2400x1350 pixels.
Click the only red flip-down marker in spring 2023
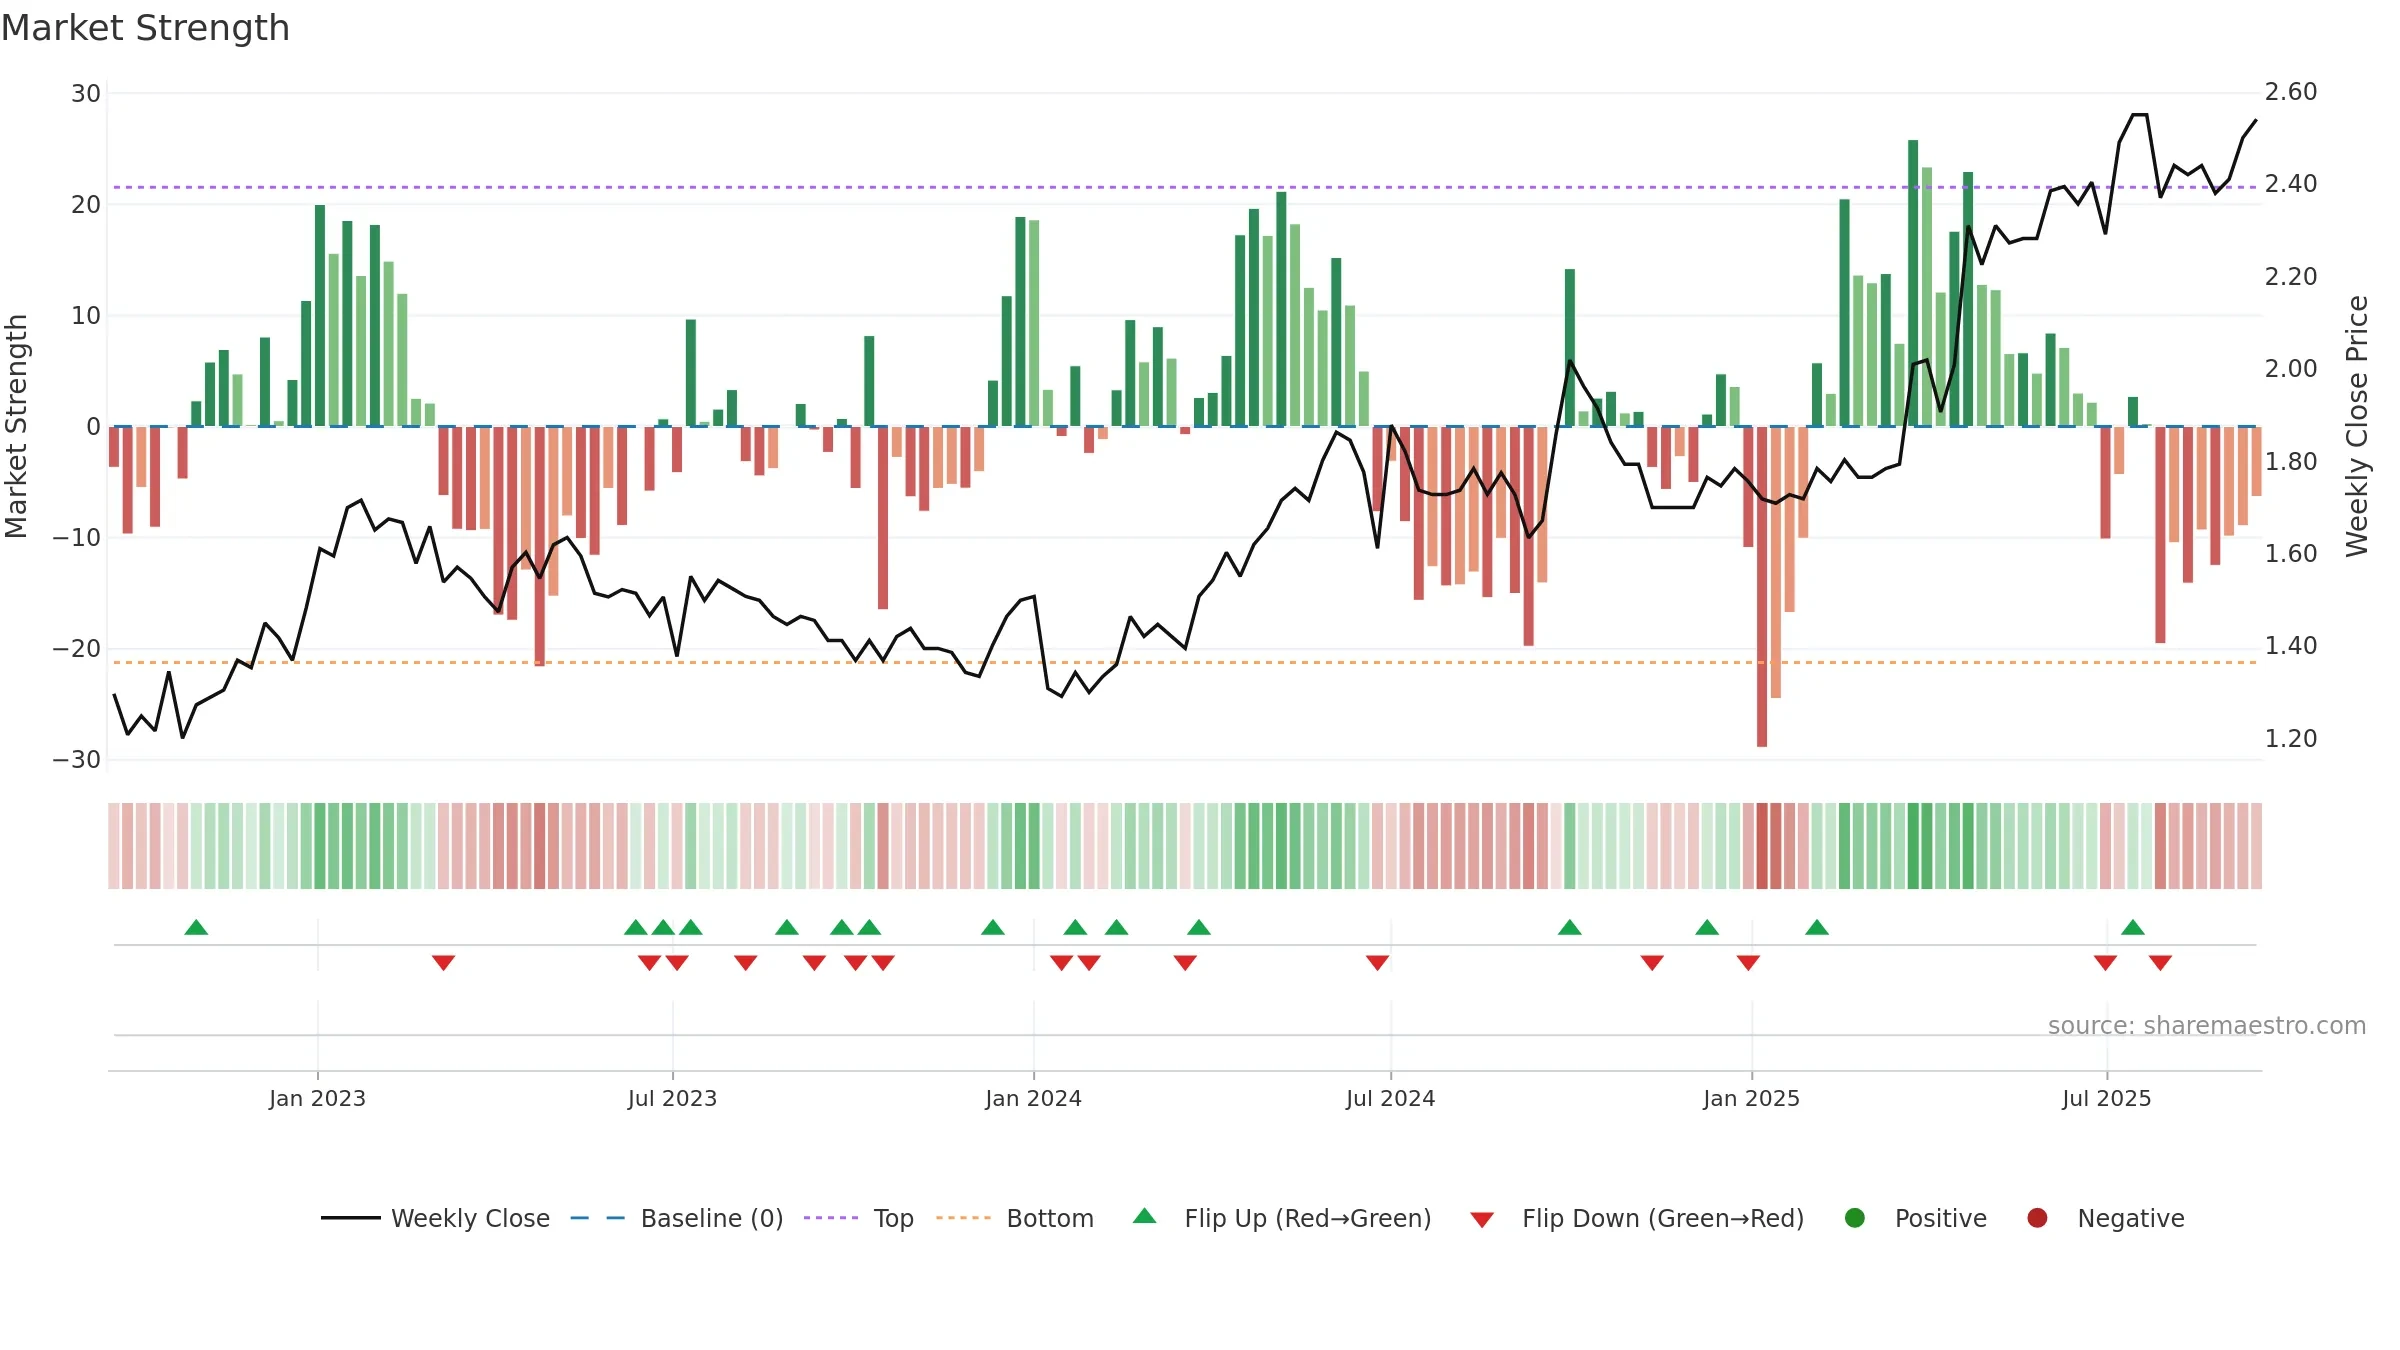444,962
